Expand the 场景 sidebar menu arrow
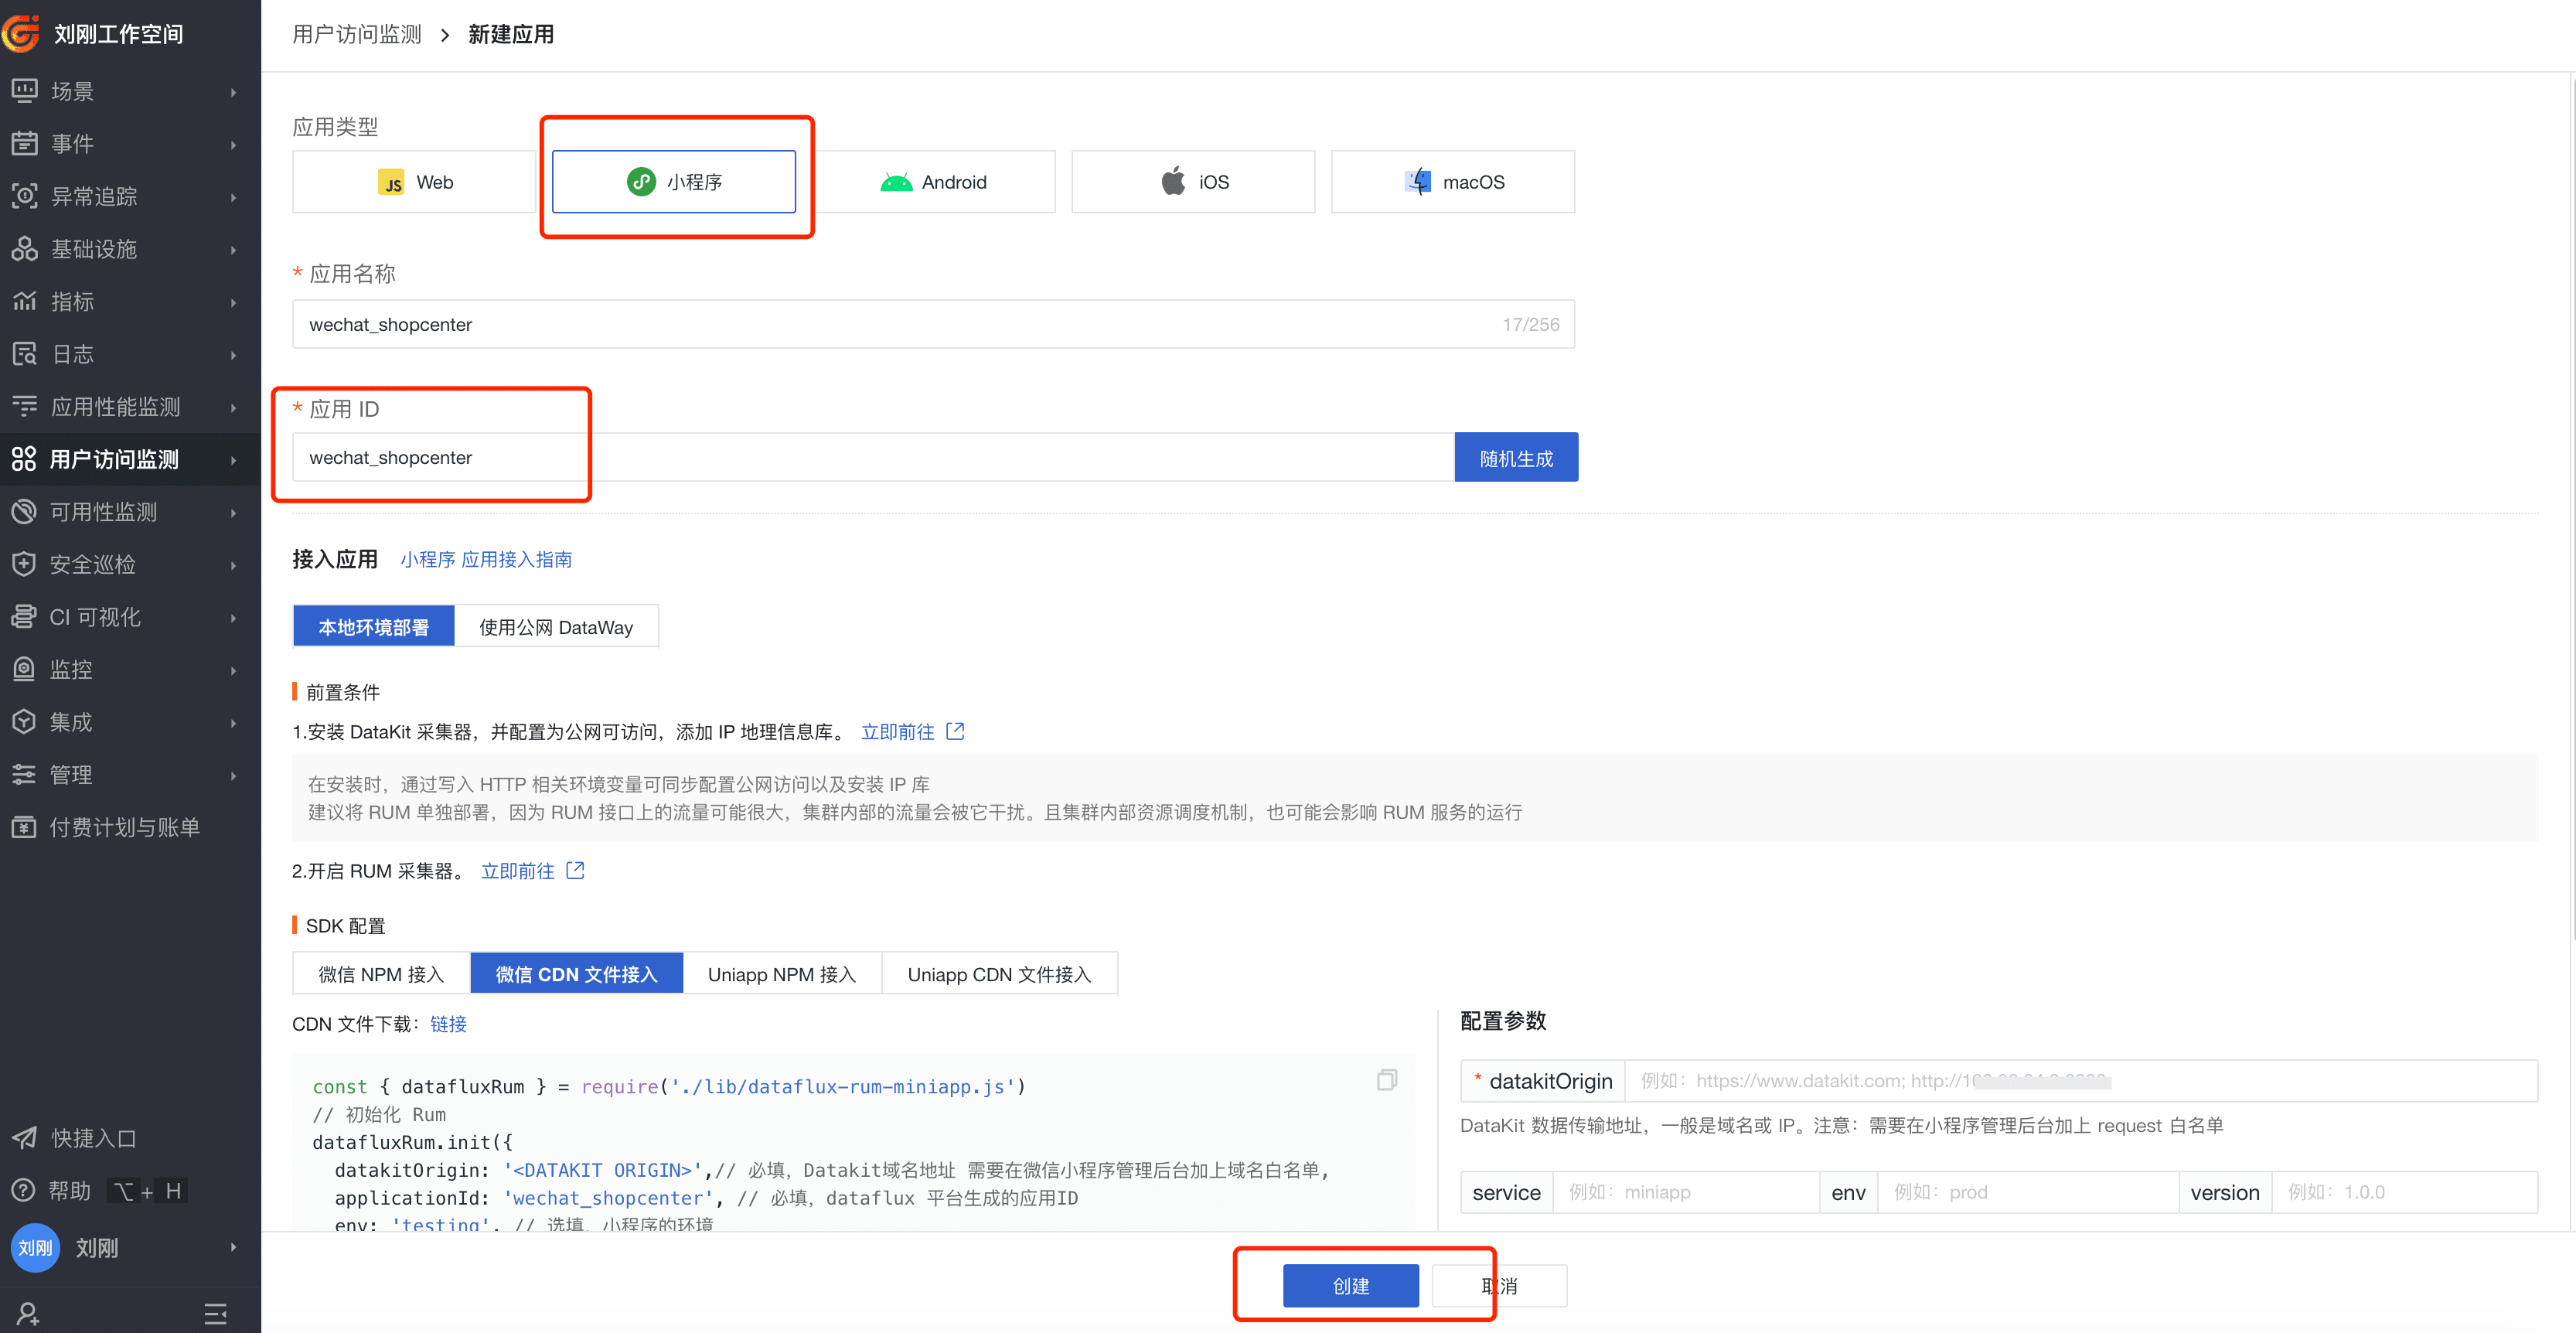2576x1333 pixels. 233,92
